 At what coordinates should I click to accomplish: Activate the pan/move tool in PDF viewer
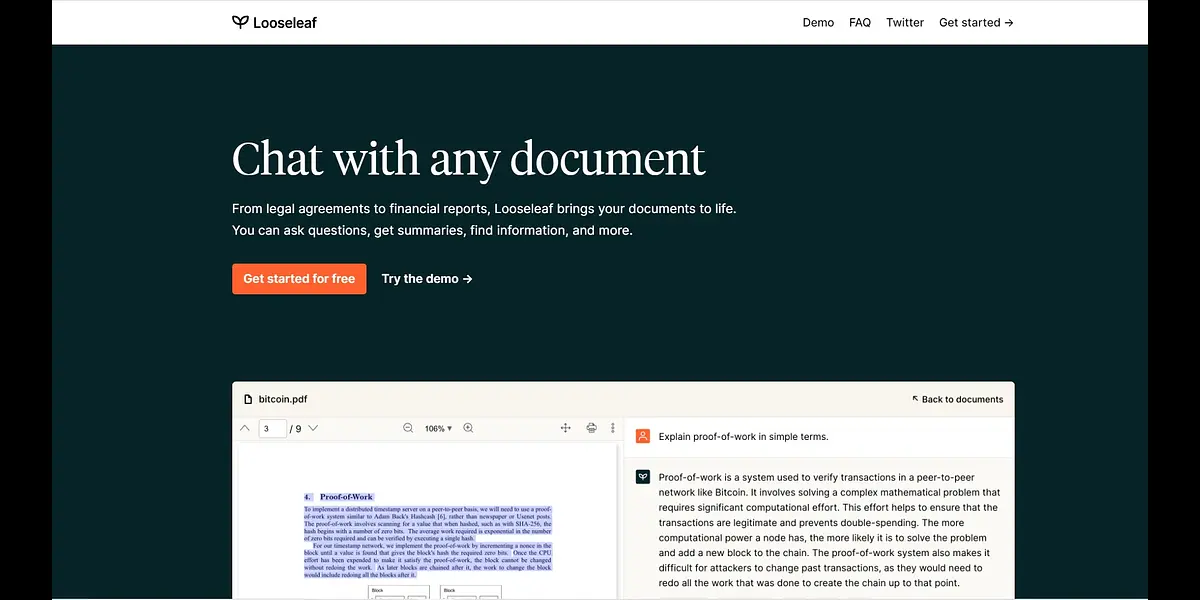565,428
